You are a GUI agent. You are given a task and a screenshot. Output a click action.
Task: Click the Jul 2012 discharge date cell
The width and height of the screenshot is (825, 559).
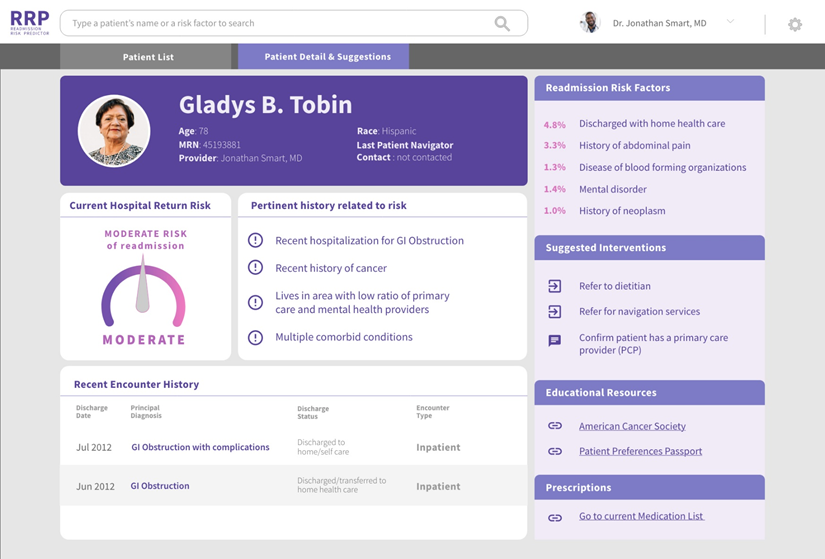pyautogui.click(x=94, y=447)
